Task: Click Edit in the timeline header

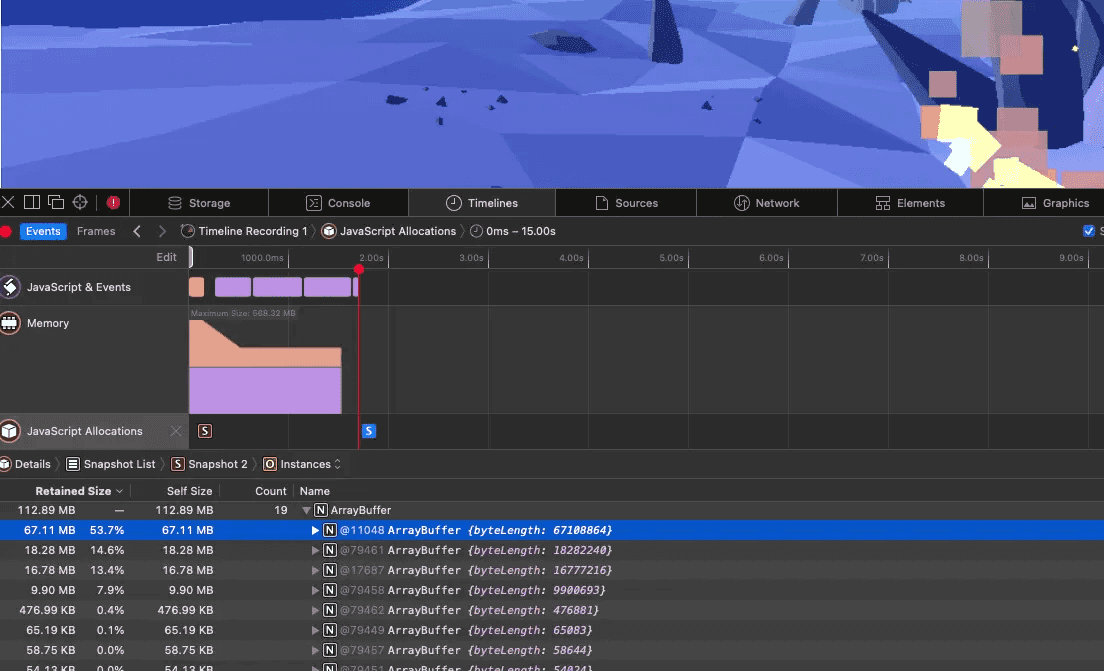Action: click(x=166, y=257)
